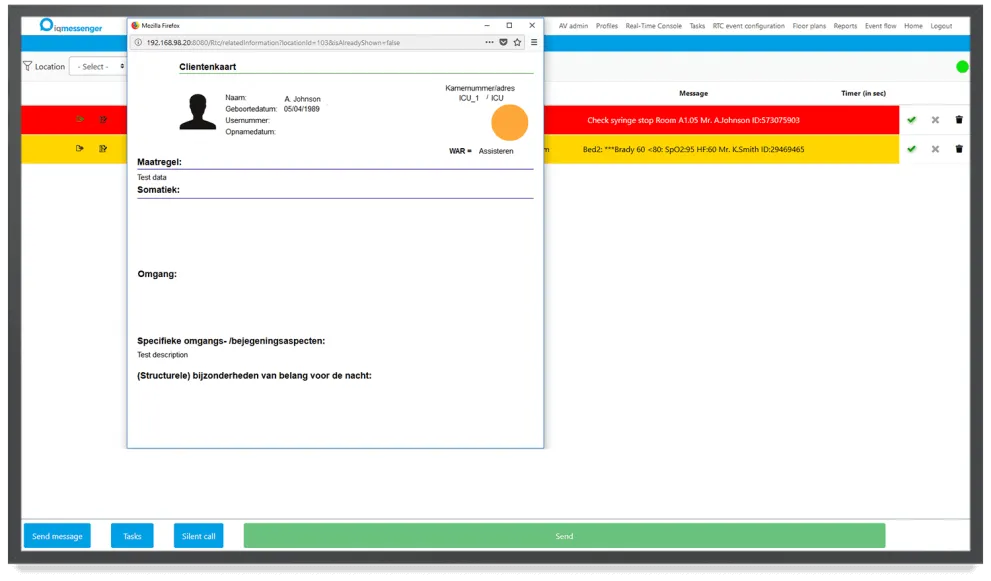Click the green Send button
This screenshot has height=581, width=991.
[x=564, y=536]
